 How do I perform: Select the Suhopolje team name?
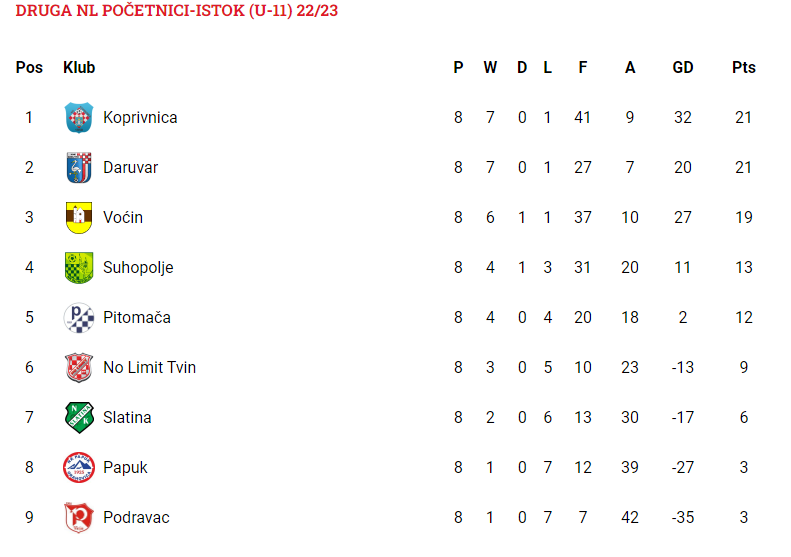point(138,267)
